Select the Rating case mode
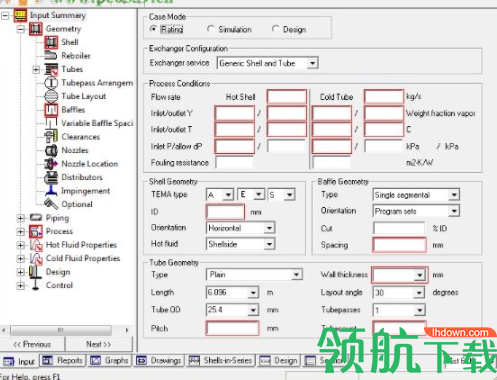Viewport: 497px width, 380px height. click(153, 29)
